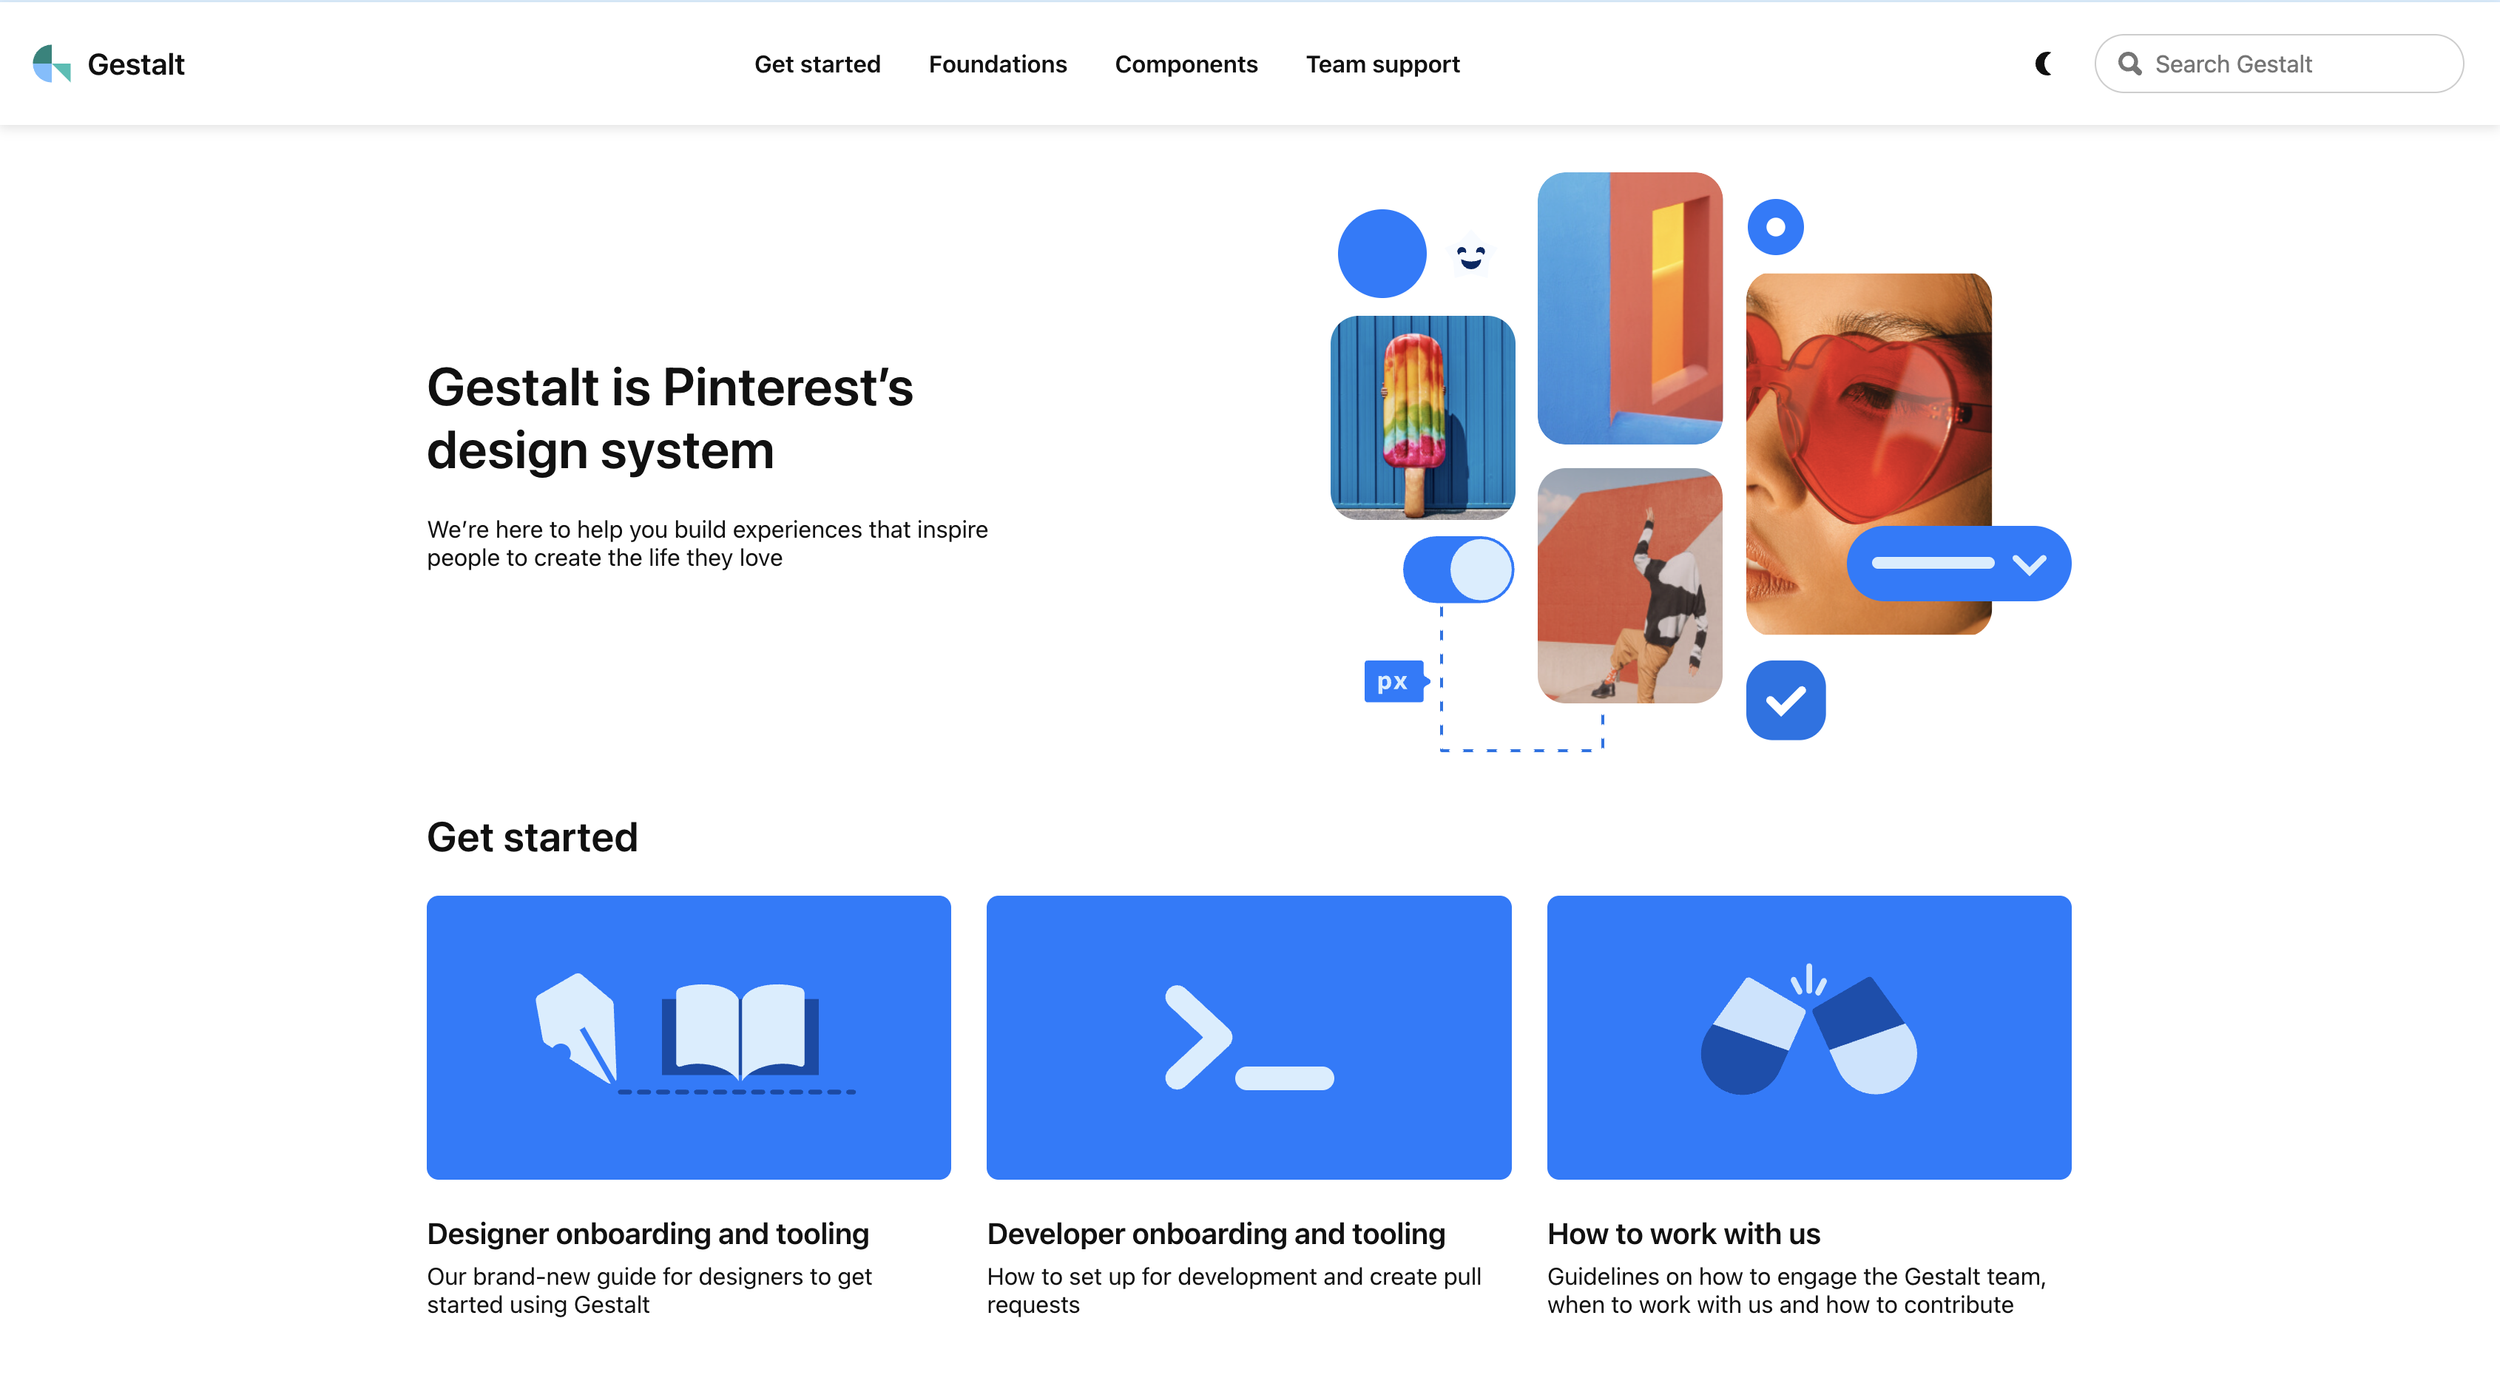Toggle dark mode with the moon icon
The height and width of the screenshot is (1389, 2500).
[x=2044, y=64]
